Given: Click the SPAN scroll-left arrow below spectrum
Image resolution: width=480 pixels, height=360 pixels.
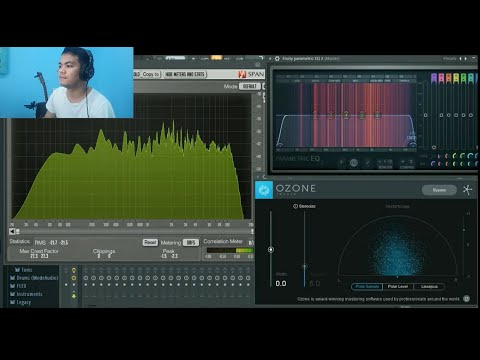Looking at the screenshot, I should coord(12,231).
